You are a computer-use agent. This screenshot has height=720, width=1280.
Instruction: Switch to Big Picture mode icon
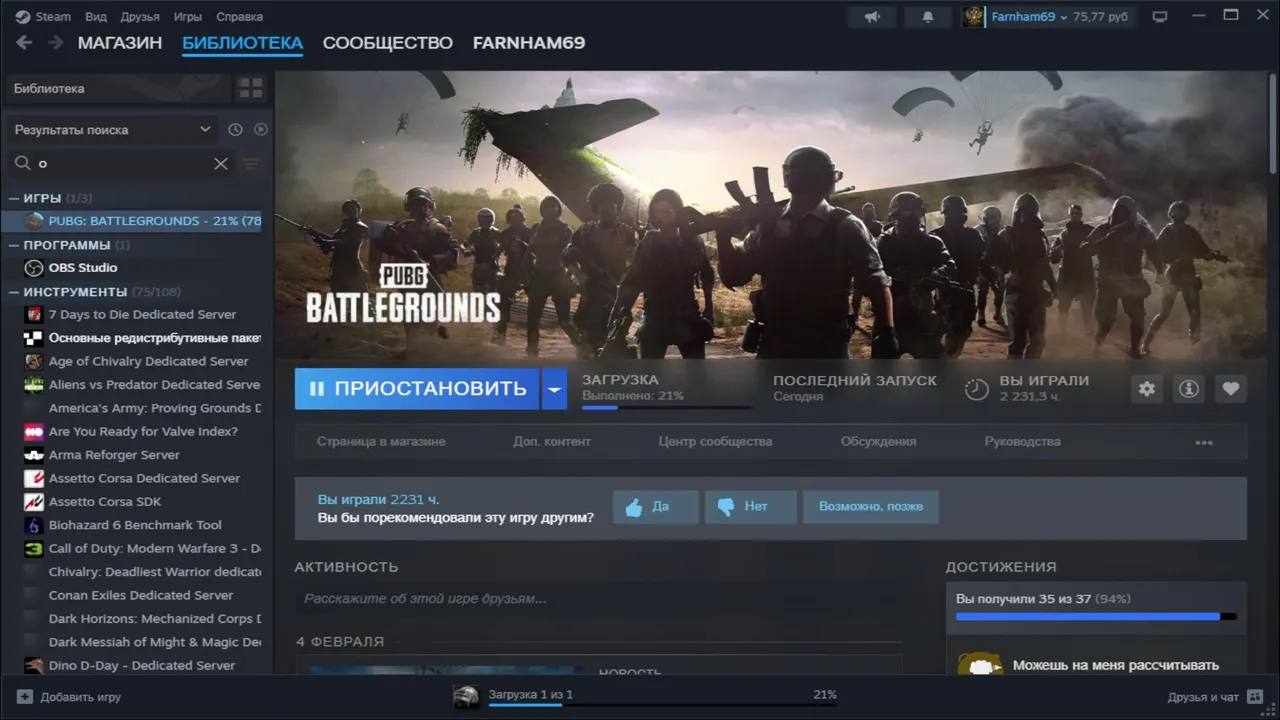pyautogui.click(x=1160, y=17)
